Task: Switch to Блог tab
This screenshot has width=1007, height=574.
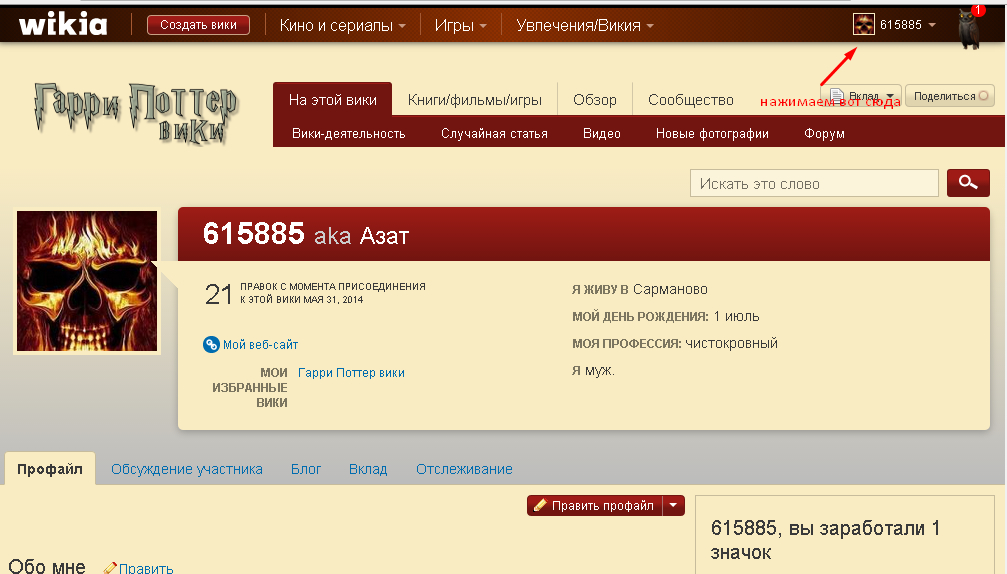Action: (x=306, y=469)
